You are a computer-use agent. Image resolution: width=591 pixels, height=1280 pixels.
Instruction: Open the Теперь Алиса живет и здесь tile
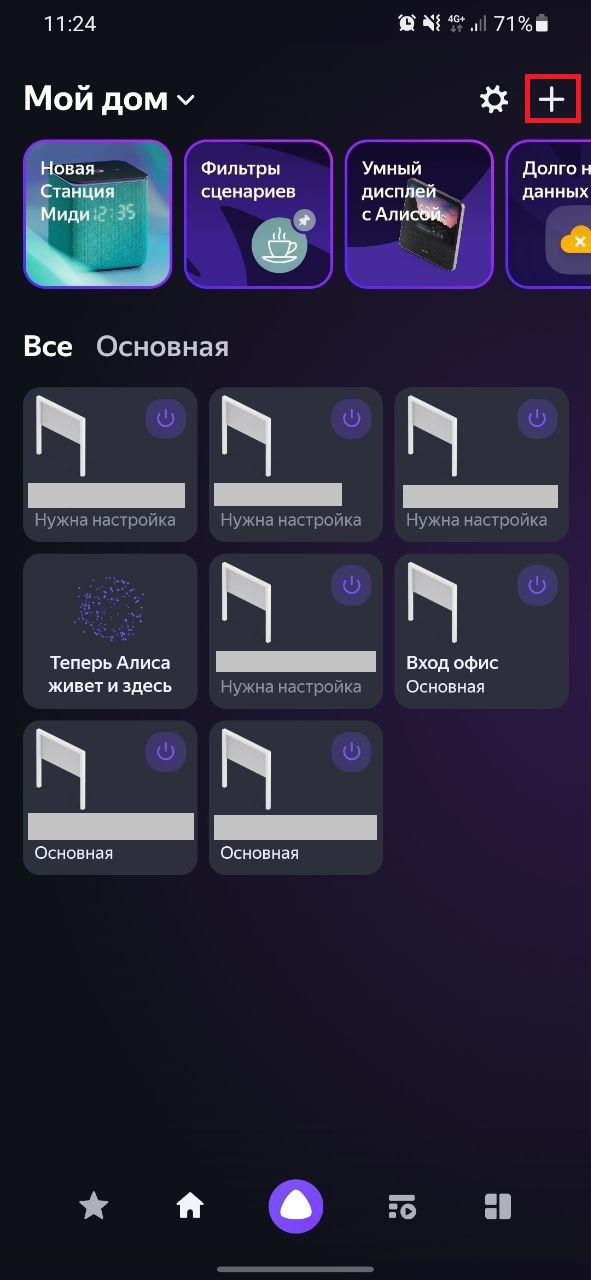click(x=110, y=631)
